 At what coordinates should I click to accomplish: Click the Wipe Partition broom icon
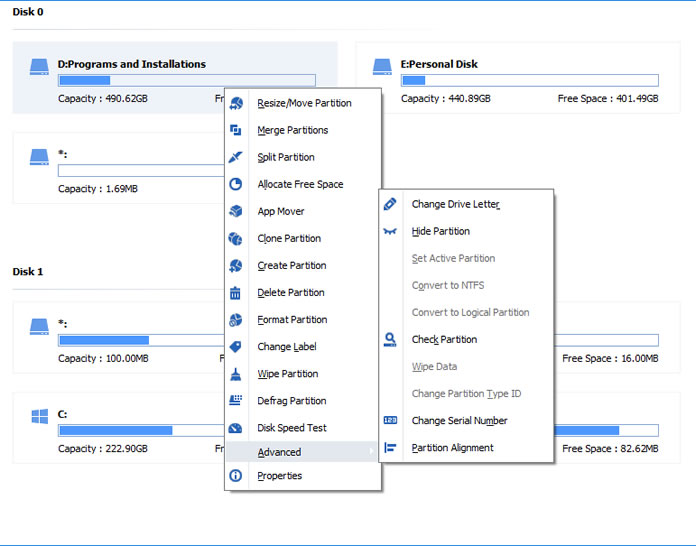pyautogui.click(x=236, y=374)
